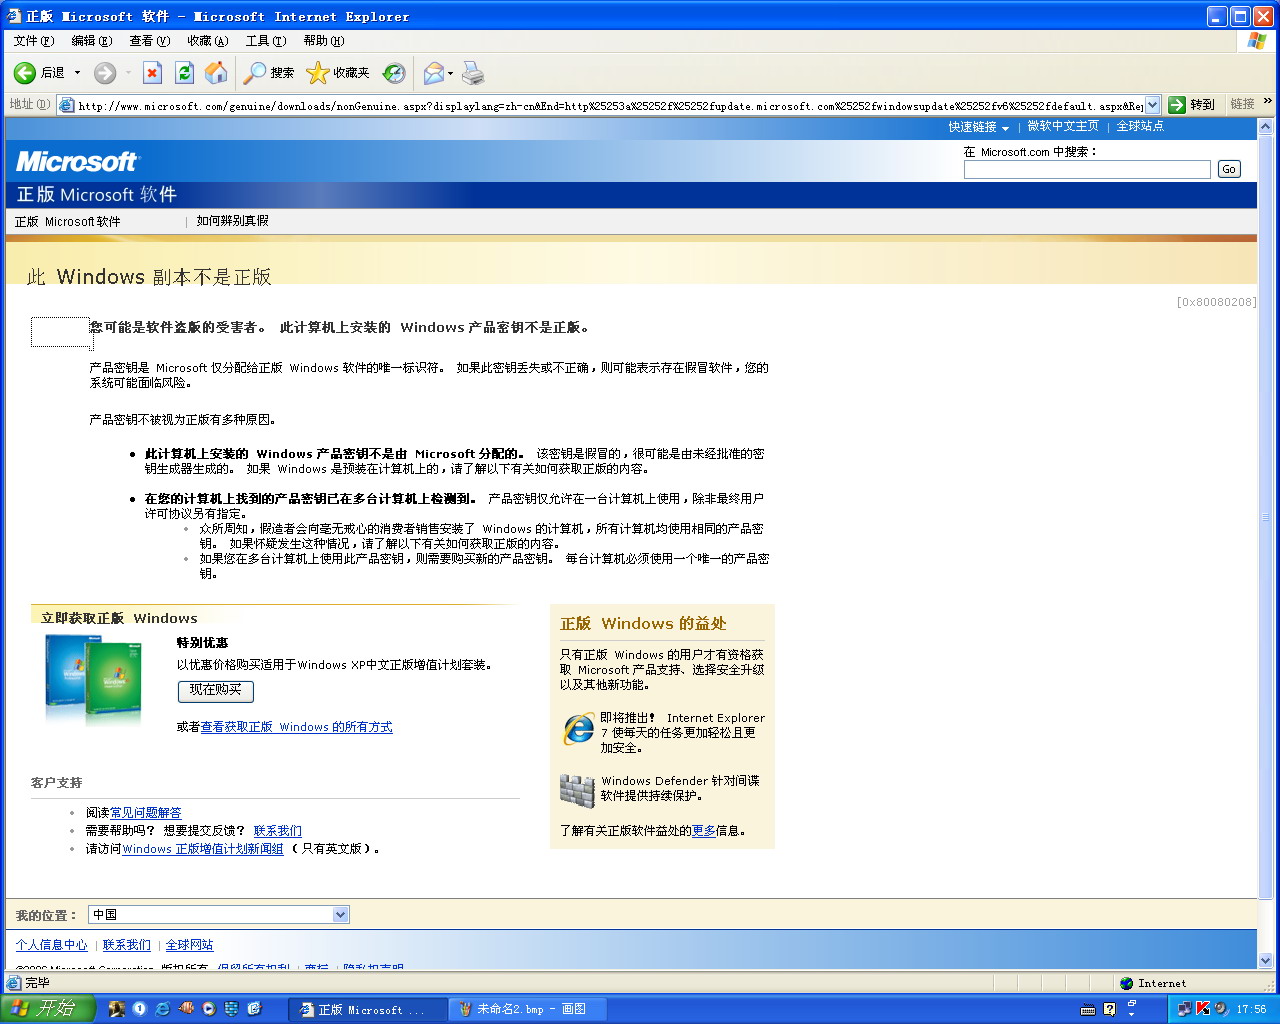The image size is (1280, 1024).
Task: Click the 现在购买 buy now button
Action: pyautogui.click(x=216, y=691)
